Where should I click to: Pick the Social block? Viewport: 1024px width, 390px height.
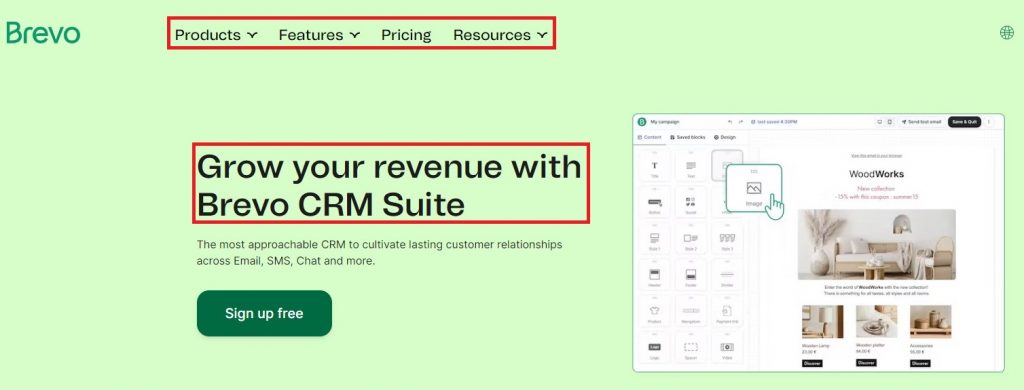point(691,203)
